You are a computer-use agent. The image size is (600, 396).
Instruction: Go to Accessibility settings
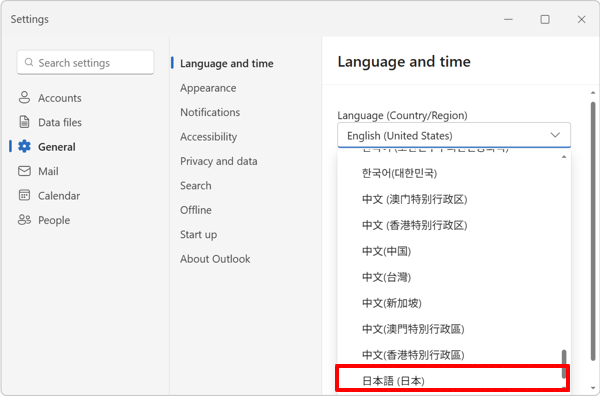tap(209, 137)
